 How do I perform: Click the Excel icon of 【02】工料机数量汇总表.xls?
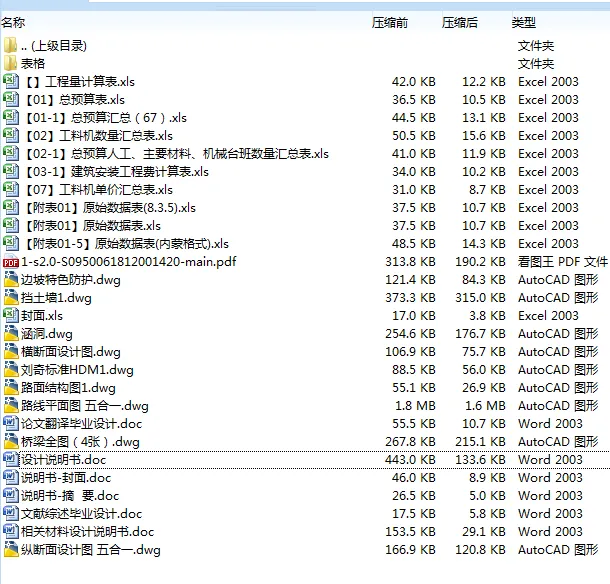(x=11, y=135)
